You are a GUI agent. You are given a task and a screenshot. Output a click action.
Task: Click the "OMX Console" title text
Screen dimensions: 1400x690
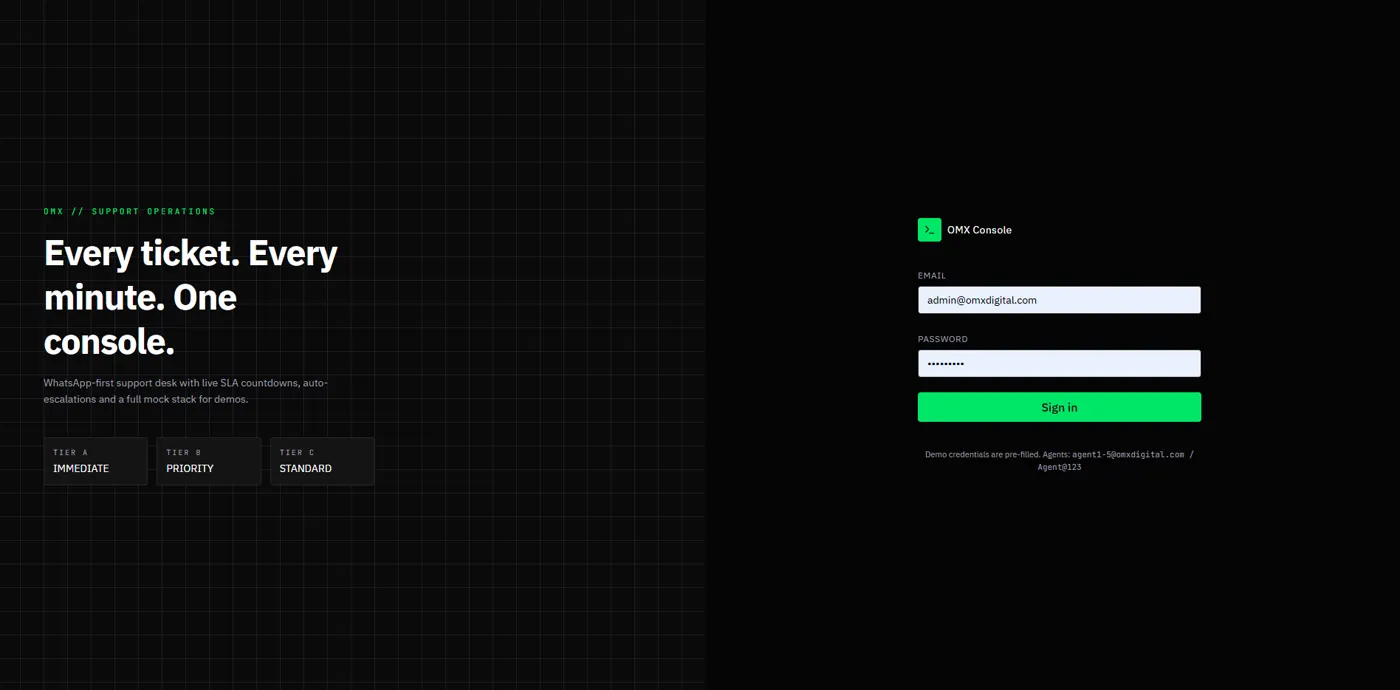pyautogui.click(x=979, y=230)
